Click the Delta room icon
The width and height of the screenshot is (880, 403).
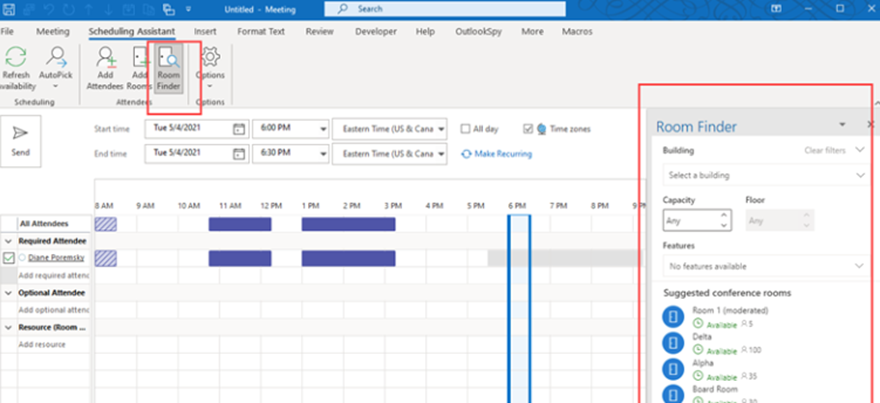pos(673,343)
